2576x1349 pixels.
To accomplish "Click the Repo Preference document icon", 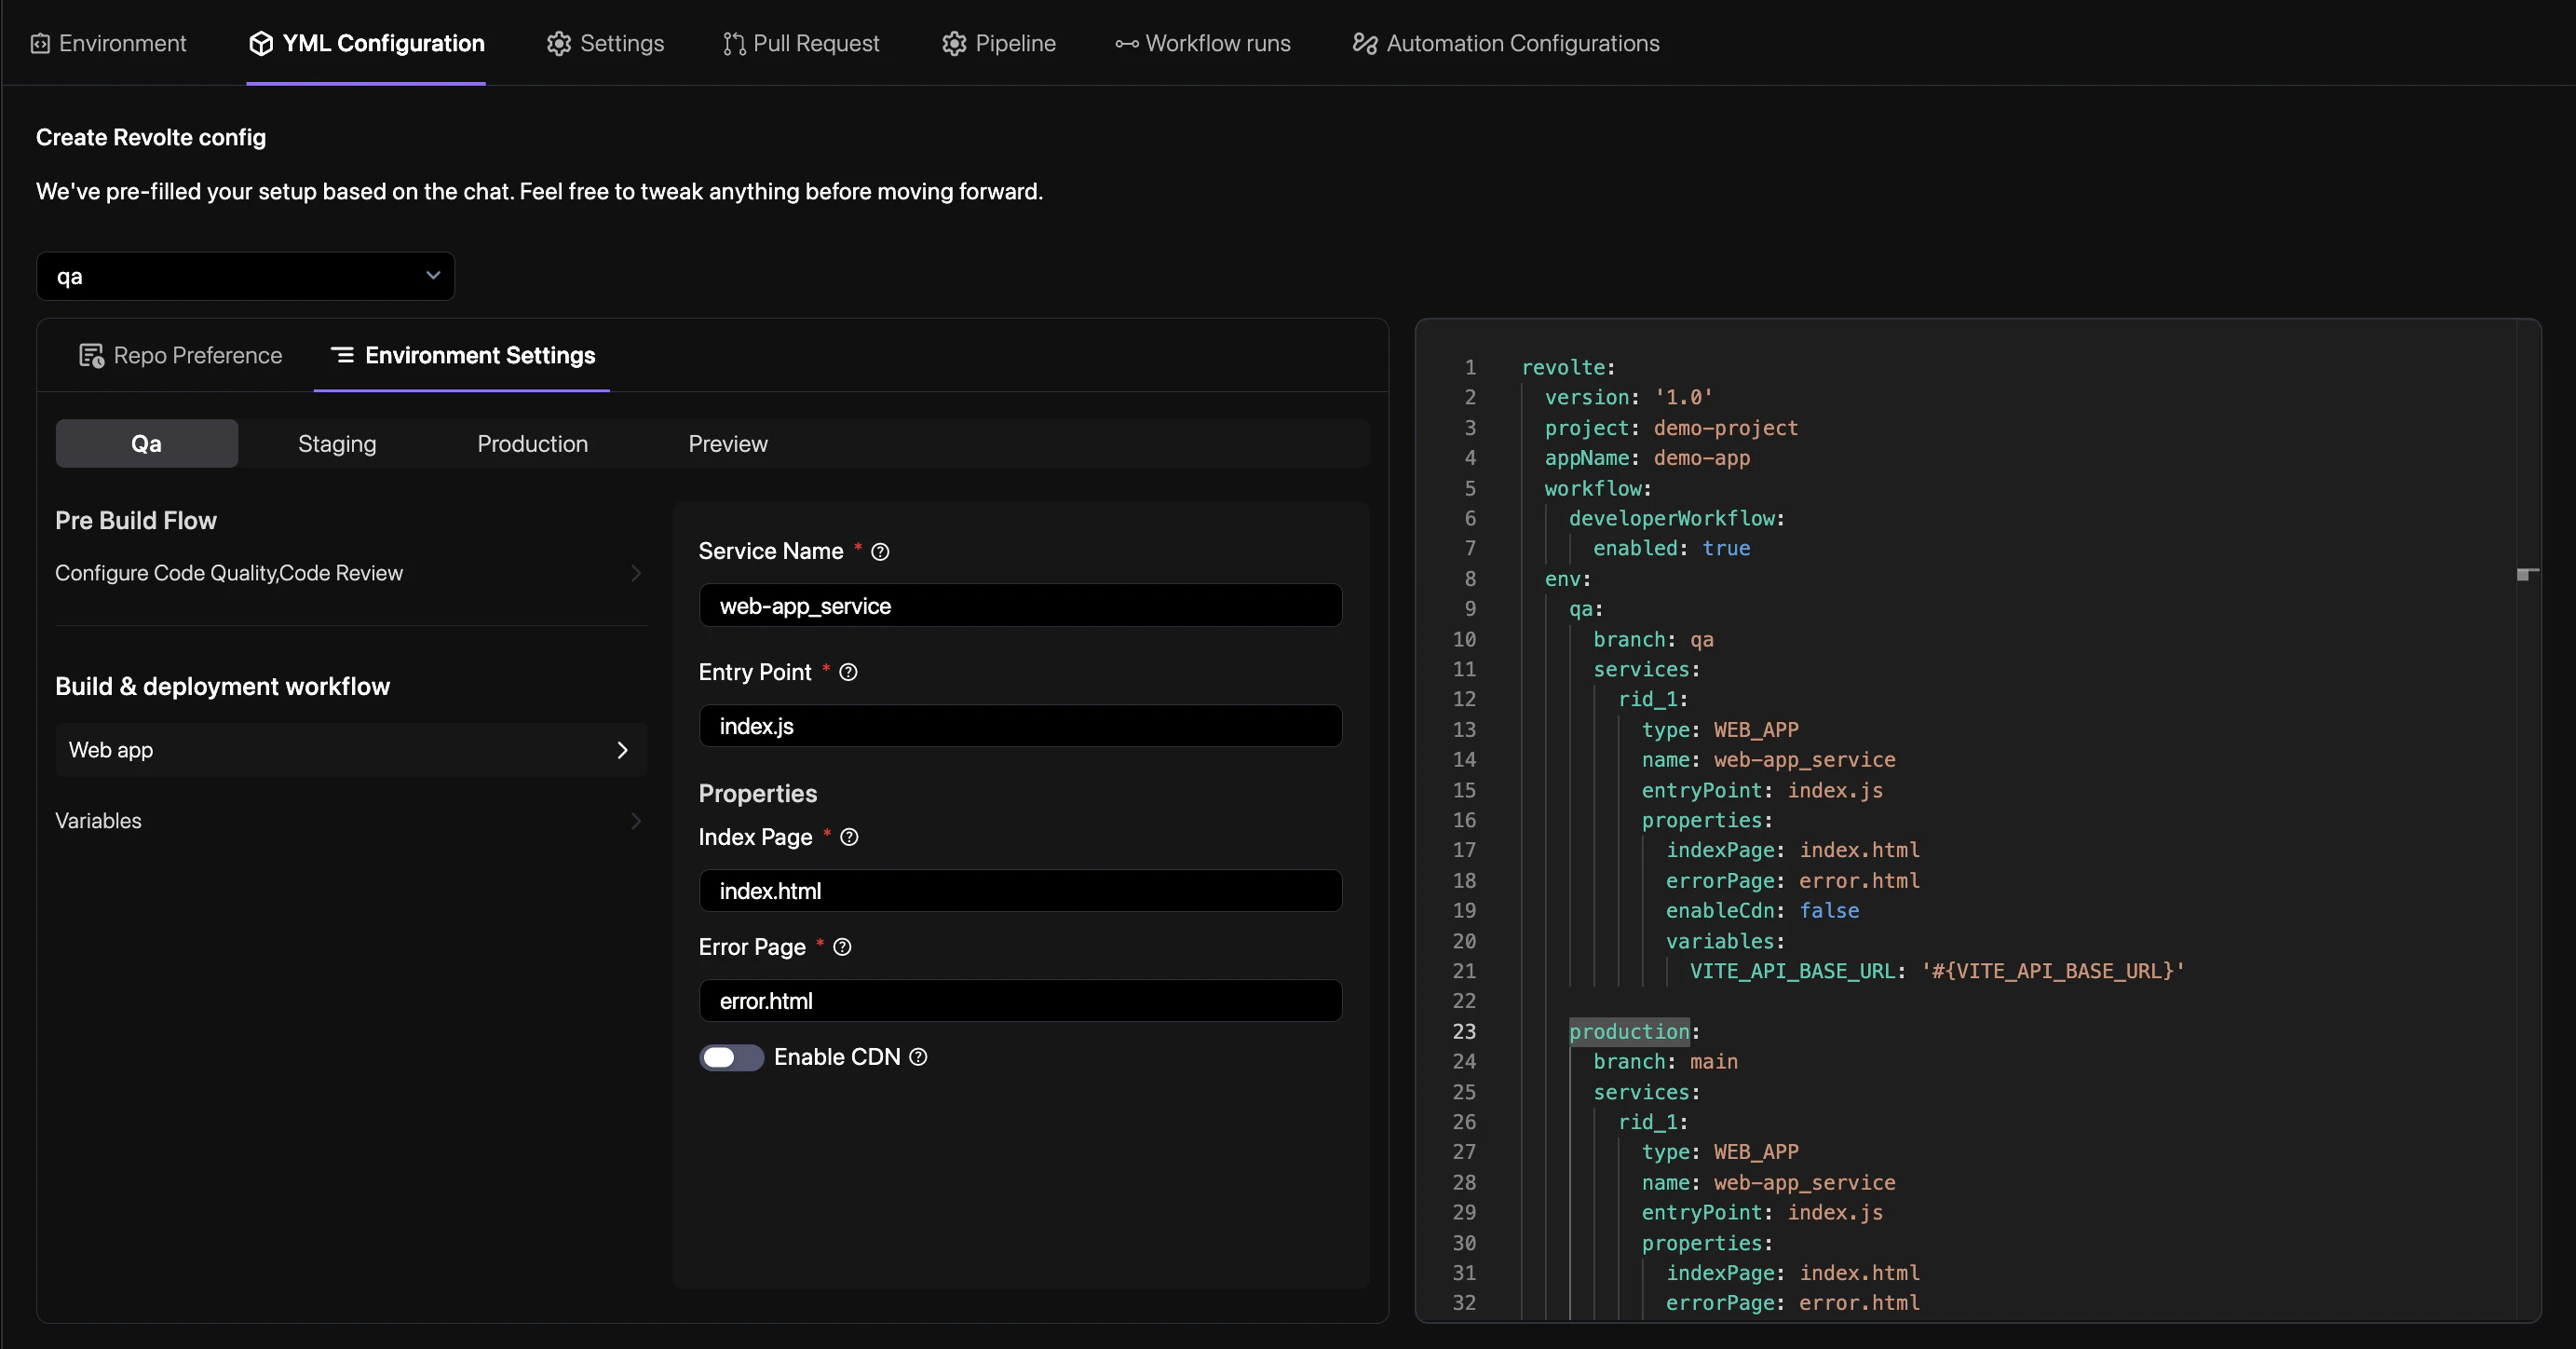I will pos(91,356).
